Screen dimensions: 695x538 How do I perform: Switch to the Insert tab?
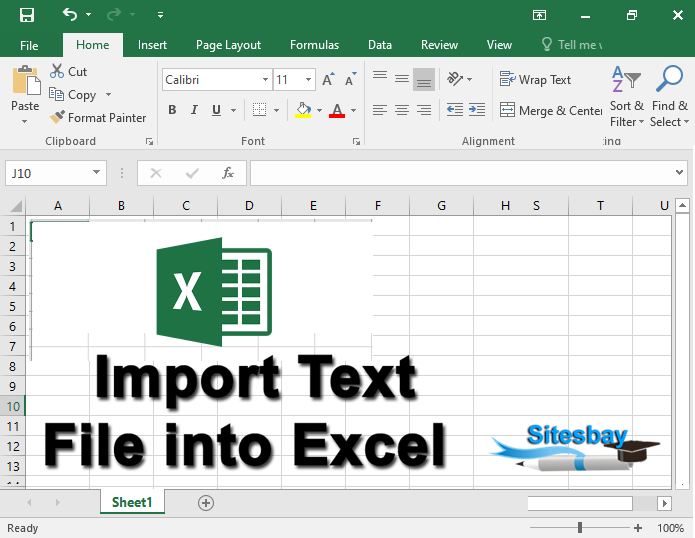[x=152, y=45]
